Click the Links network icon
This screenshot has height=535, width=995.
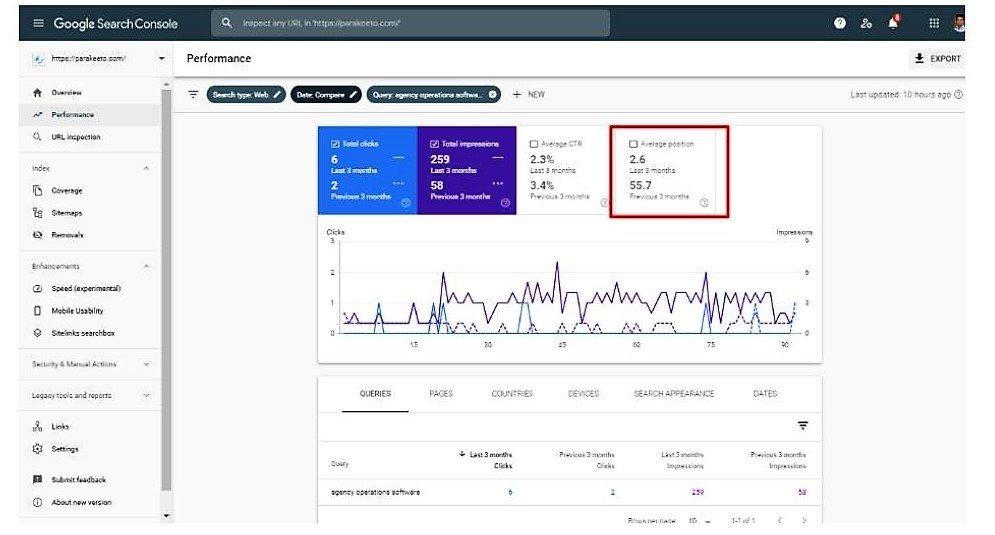point(37,426)
